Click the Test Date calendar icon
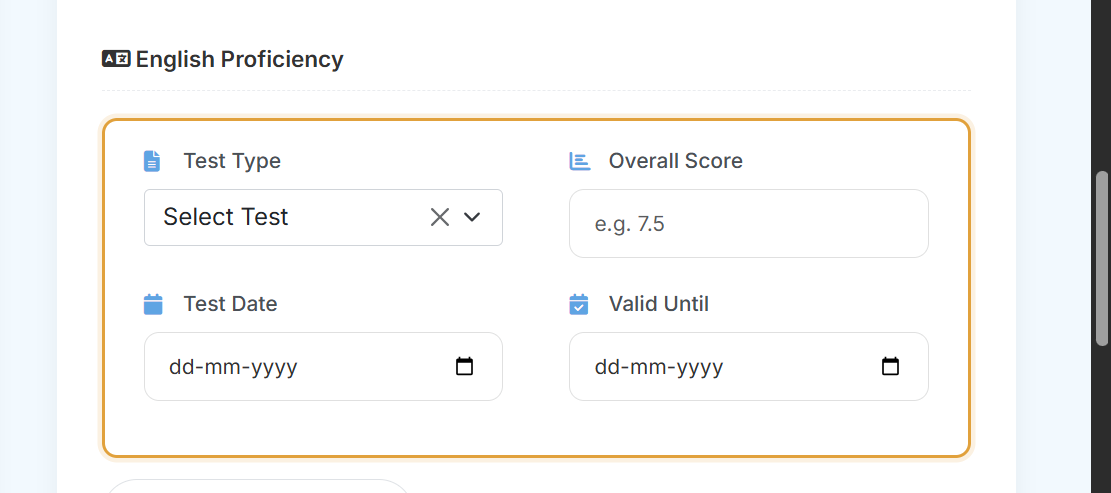 tap(153, 305)
